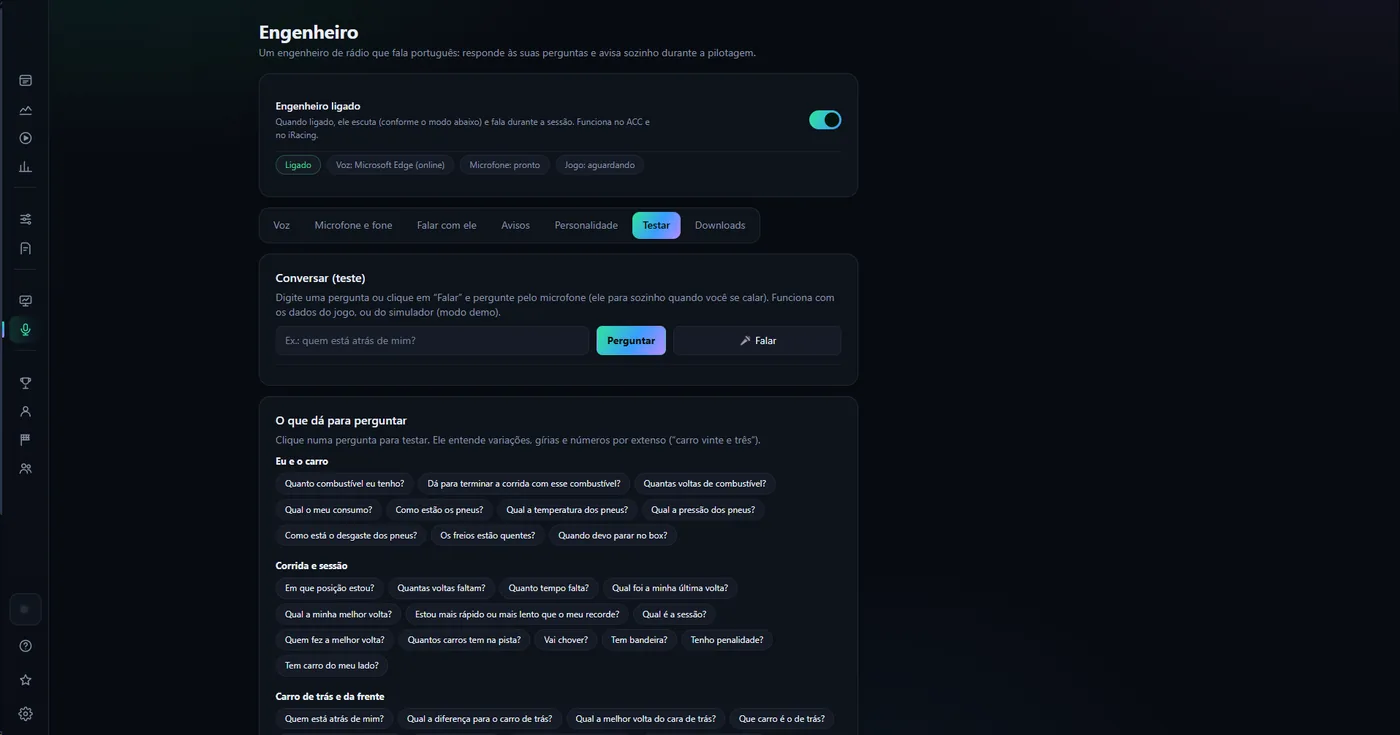Switch to the Downloads tab
This screenshot has height=735, width=1400.
pos(720,226)
